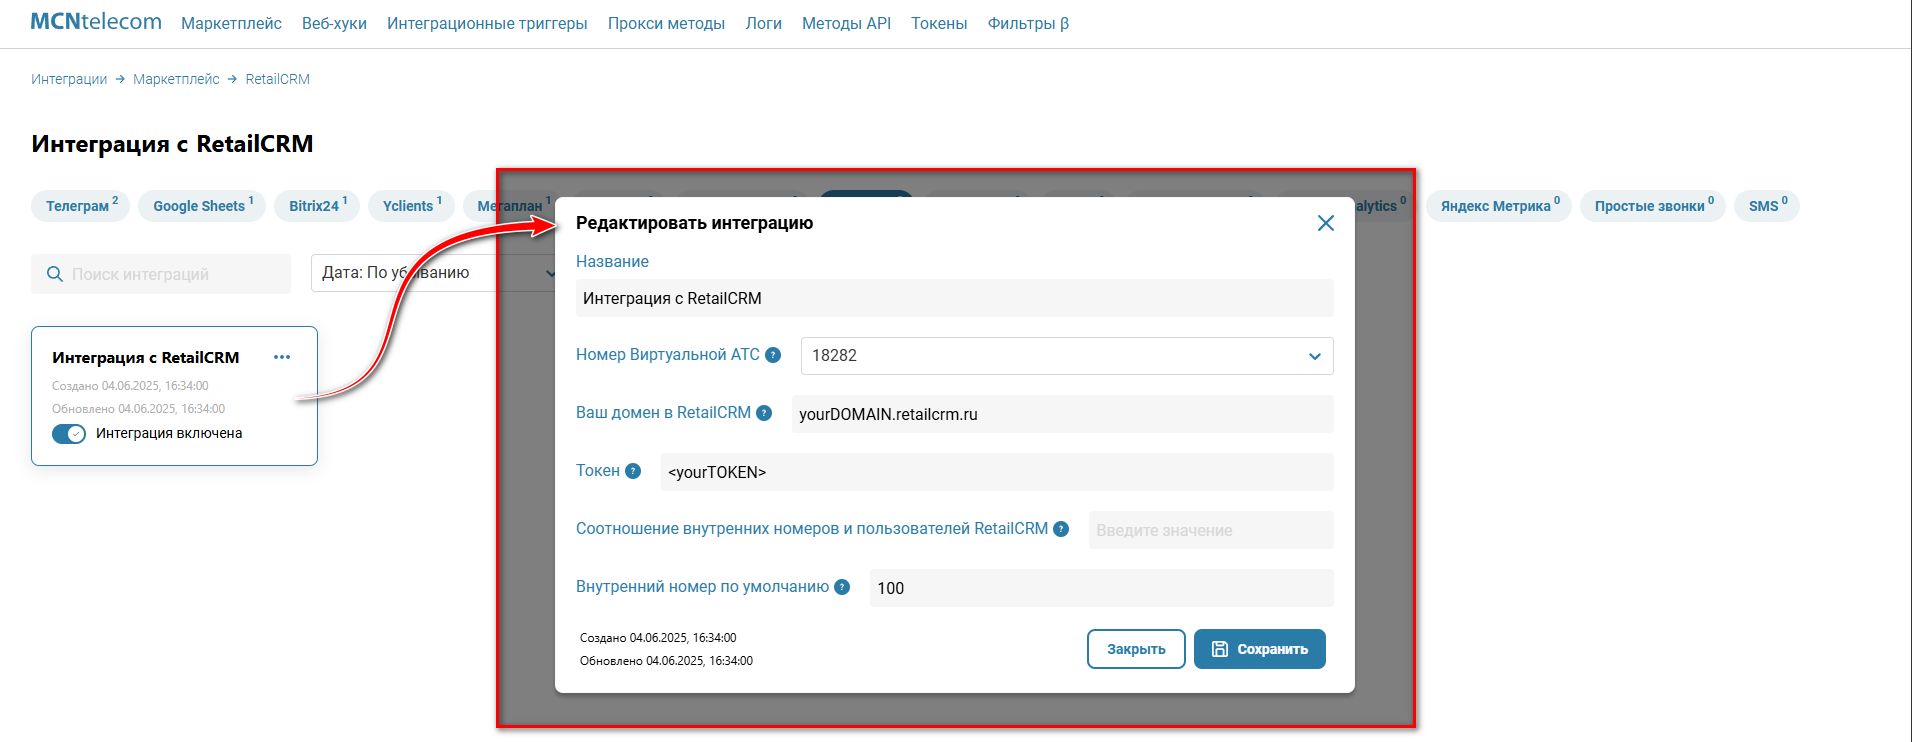
Task: Select the Bitrix24 integration tab
Action: 317,206
